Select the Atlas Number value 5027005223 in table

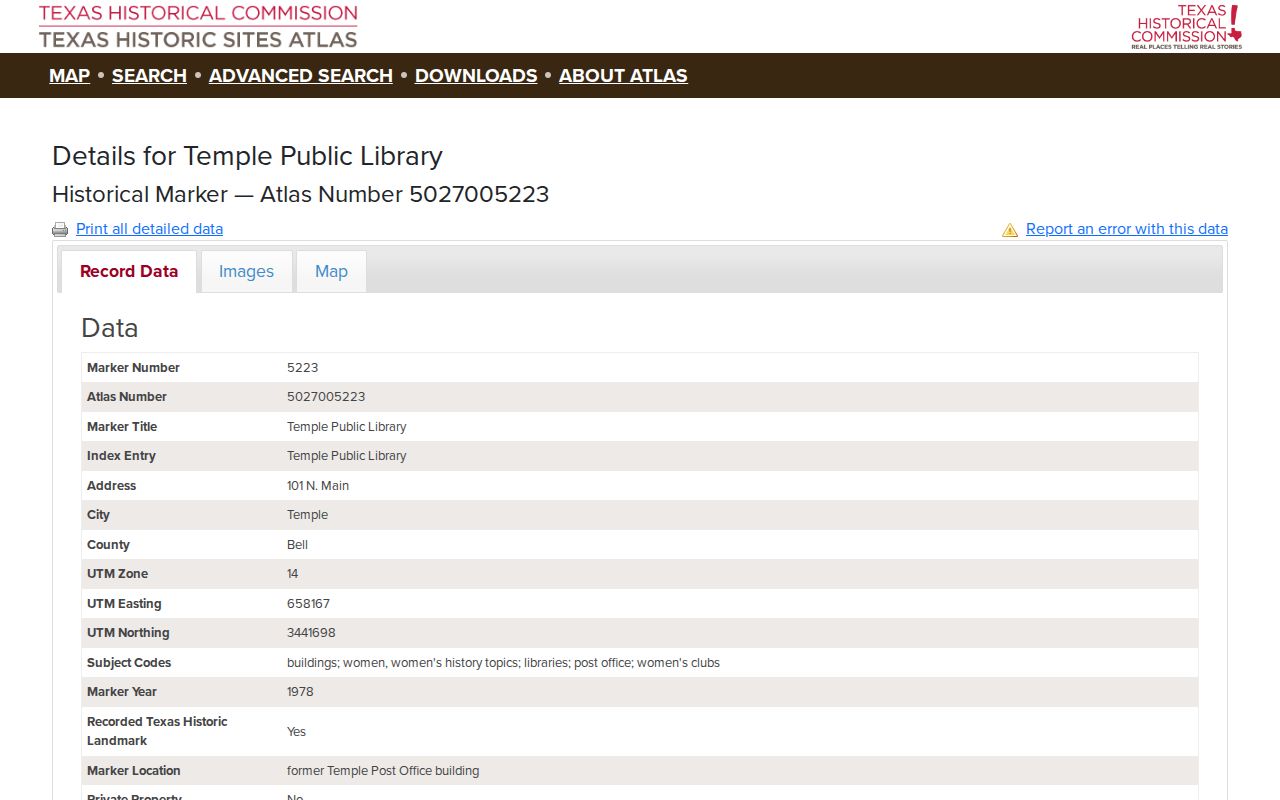coord(326,397)
